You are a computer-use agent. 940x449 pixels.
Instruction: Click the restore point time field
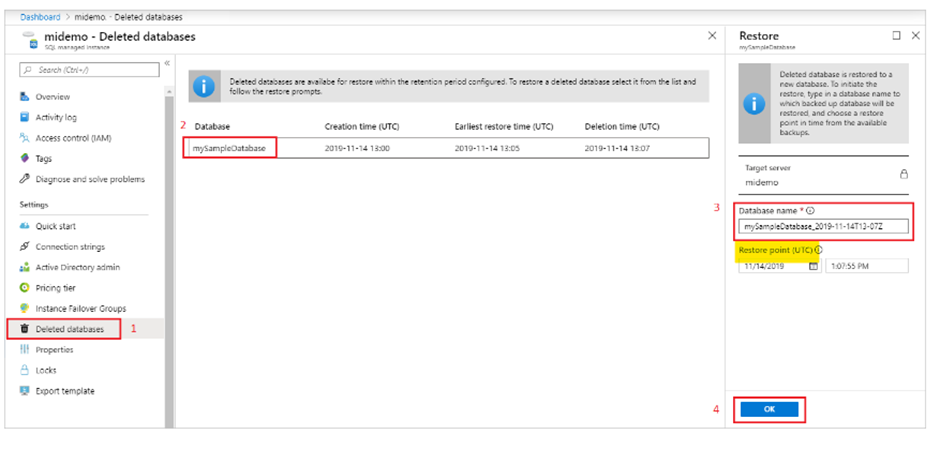tap(865, 266)
